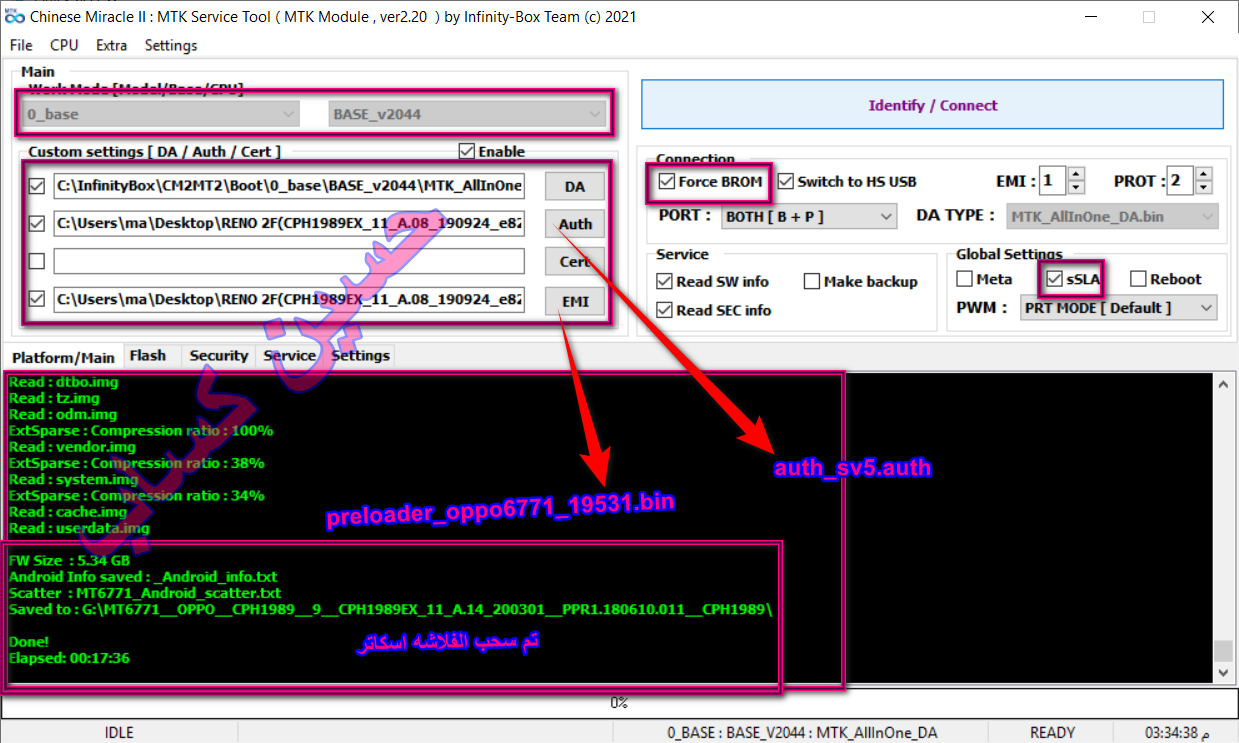Click the 'Android Info saved' log line
The width and height of the screenshot is (1239, 743).
pos(143,576)
